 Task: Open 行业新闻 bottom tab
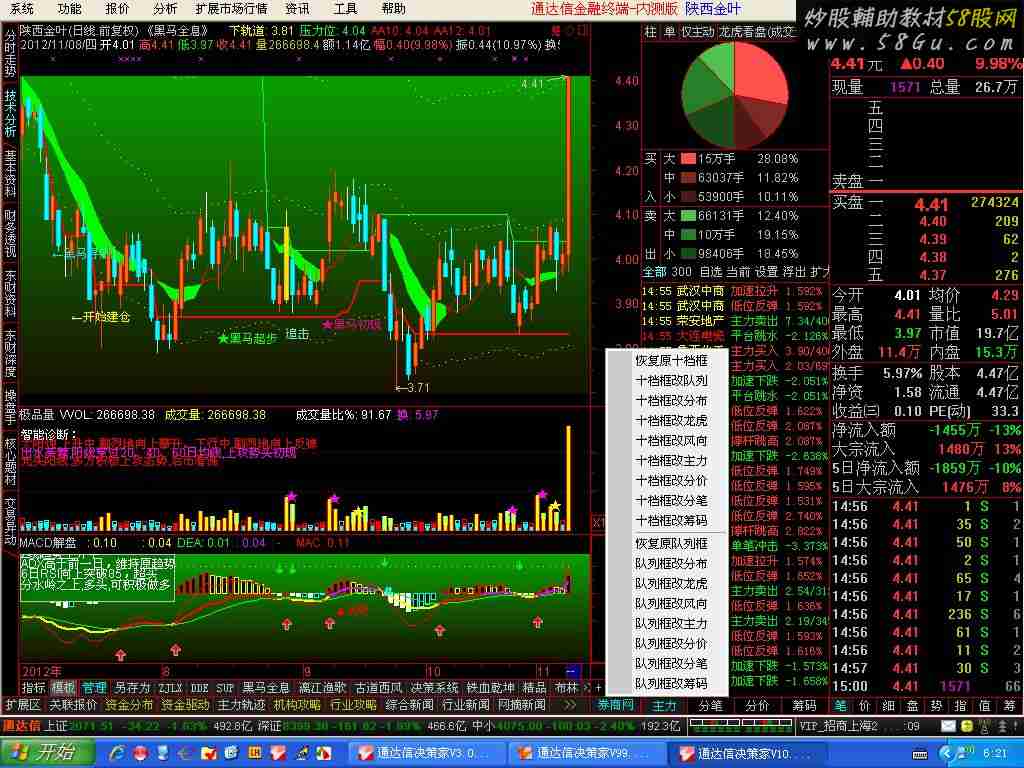(x=466, y=705)
